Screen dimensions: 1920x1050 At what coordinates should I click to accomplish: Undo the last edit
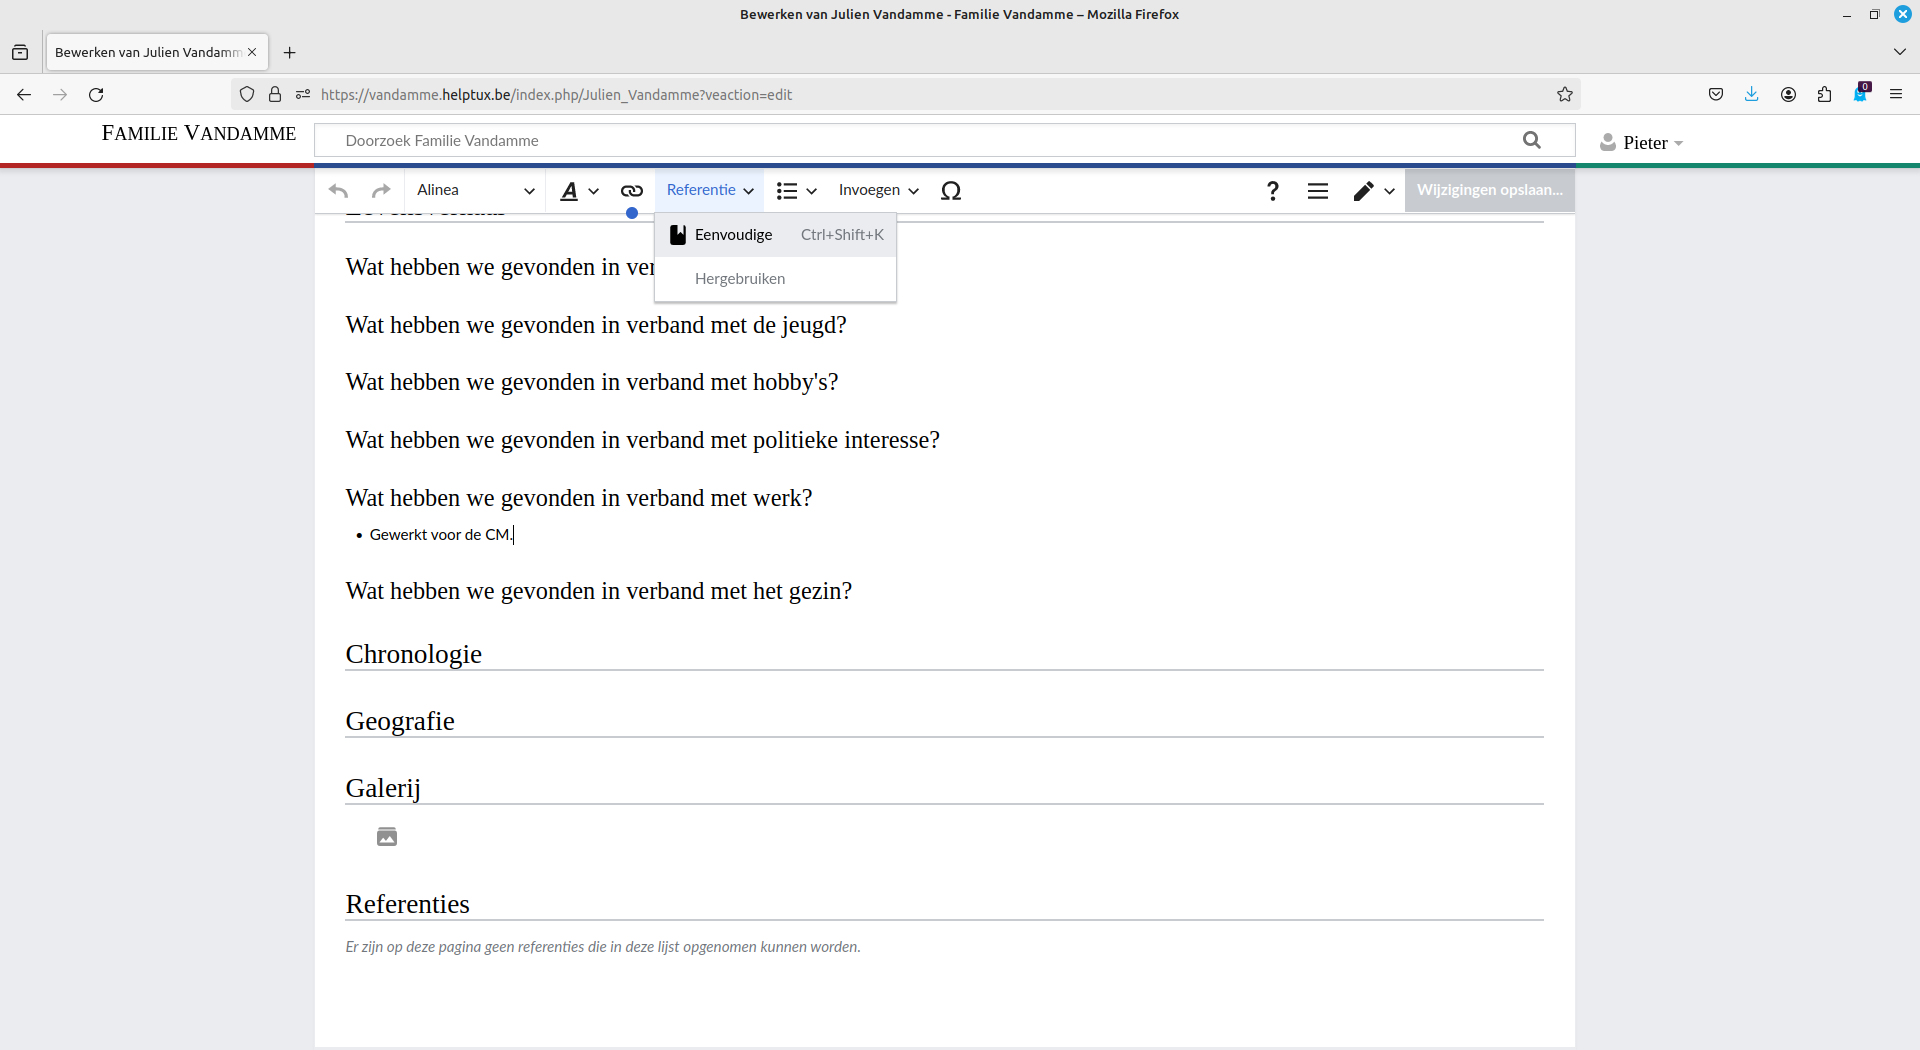(338, 190)
